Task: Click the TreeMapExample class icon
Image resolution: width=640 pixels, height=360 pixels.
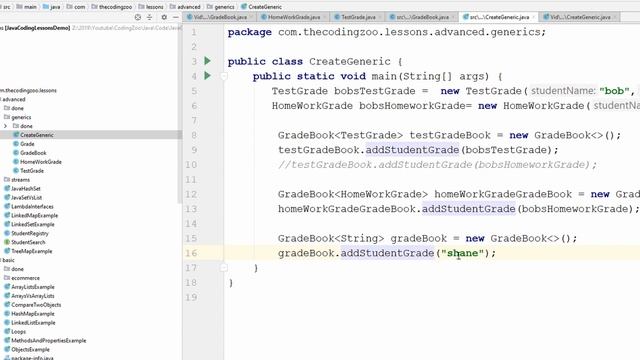Action: click(7, 251)
